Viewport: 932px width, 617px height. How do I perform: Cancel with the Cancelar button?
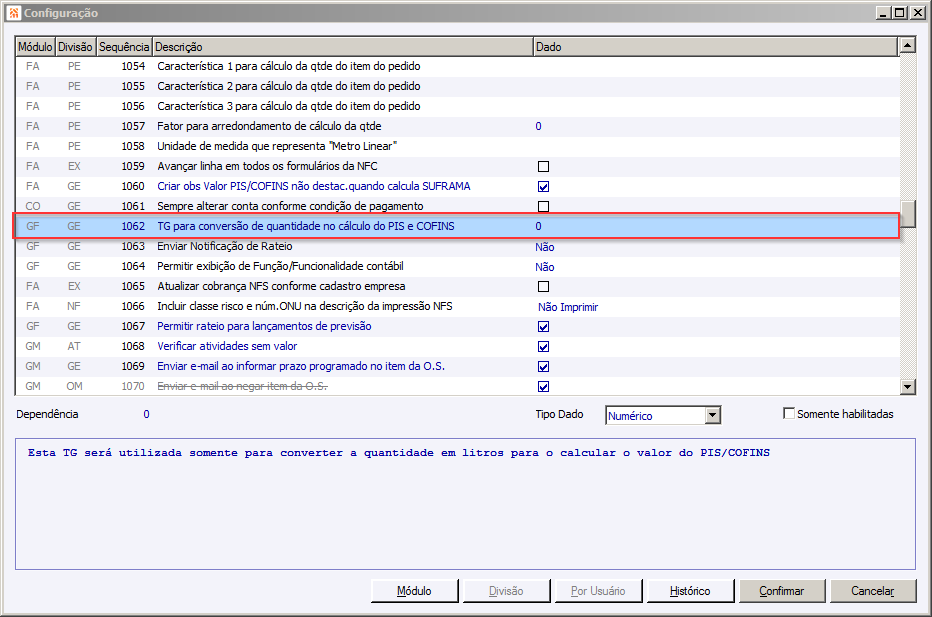pyautogui.click(x=873, y=591)
